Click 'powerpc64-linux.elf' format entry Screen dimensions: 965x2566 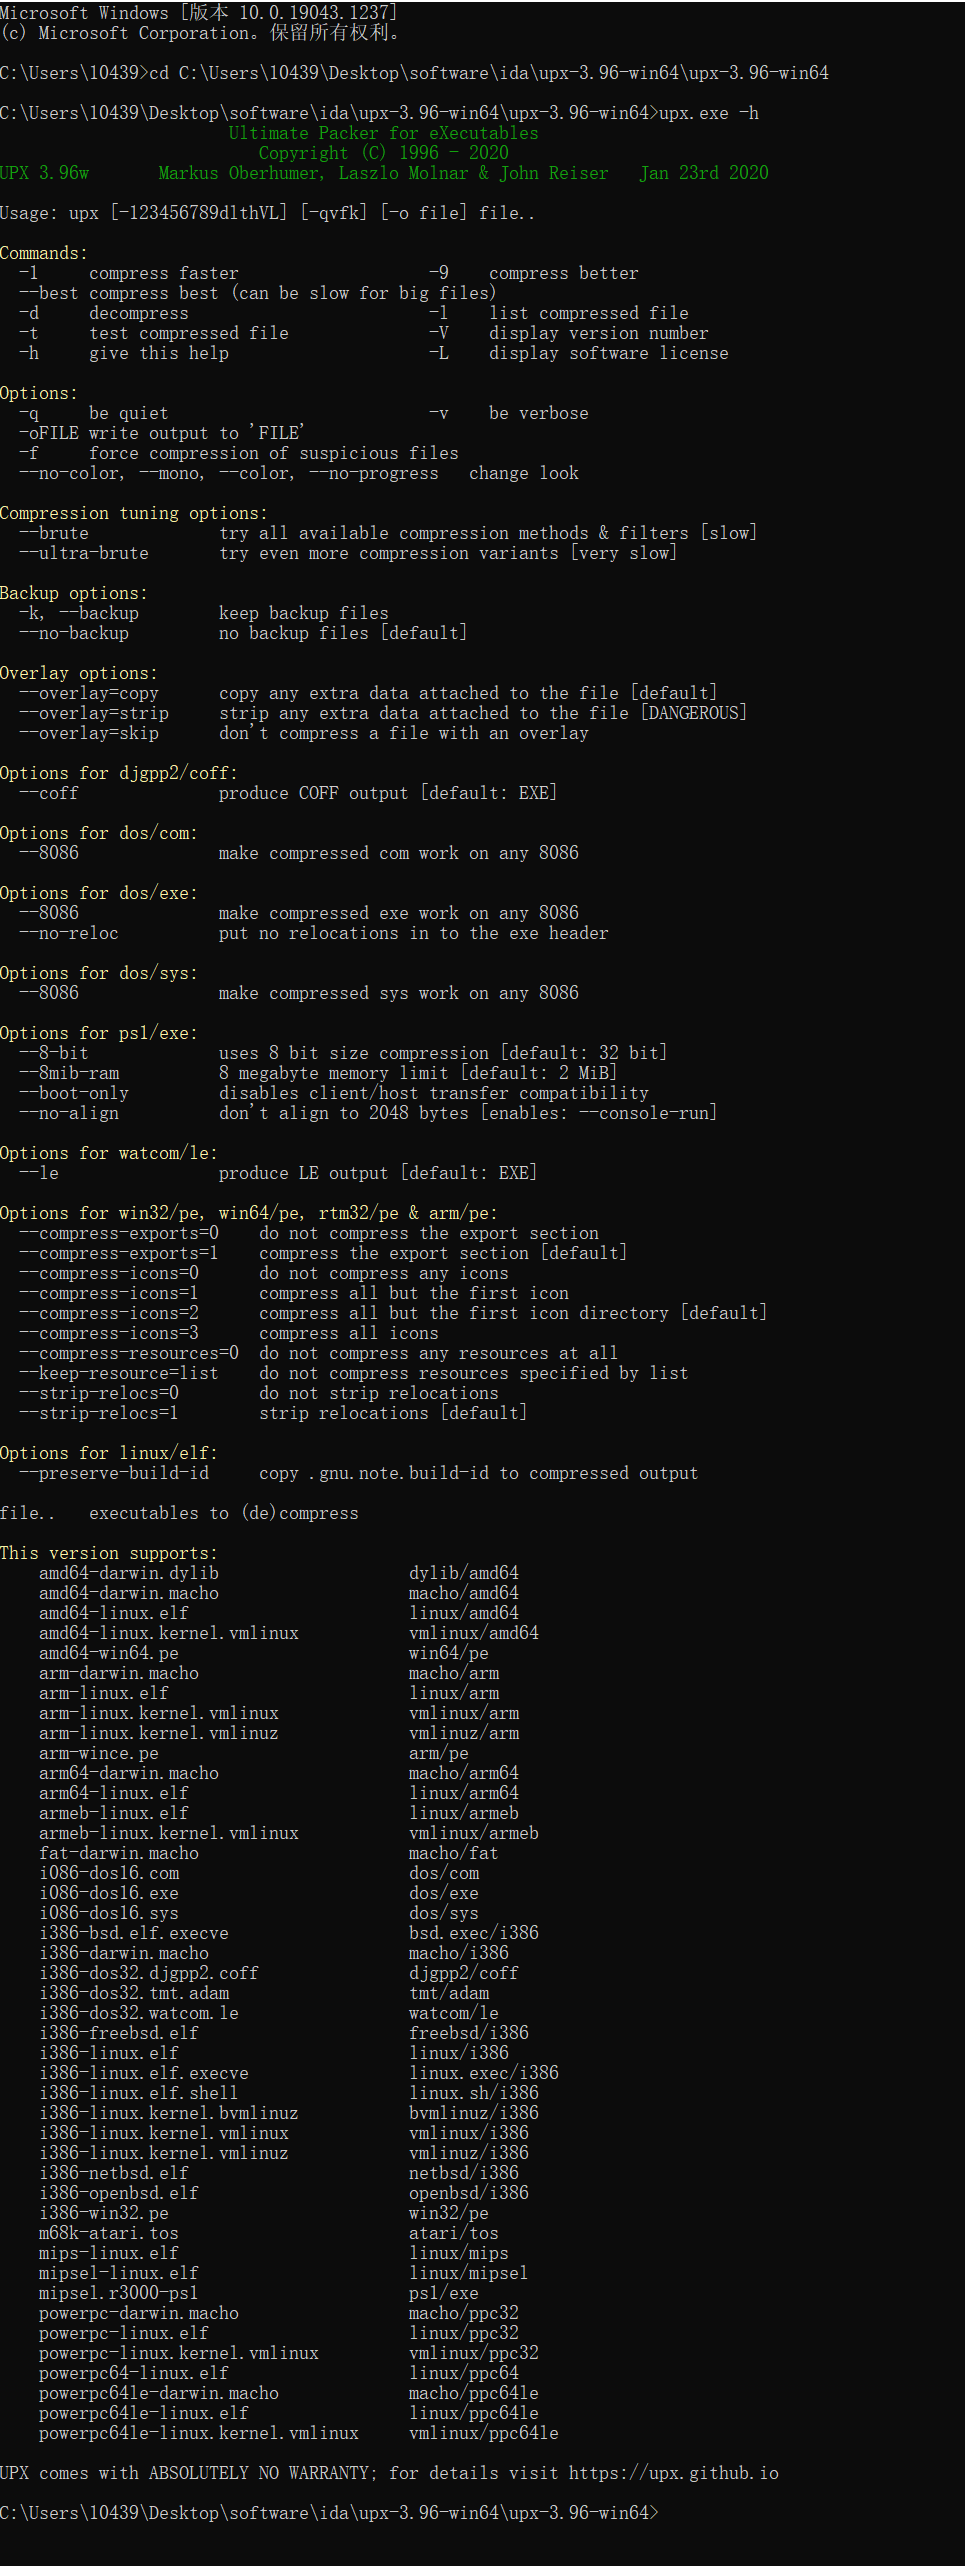pos(134,2373)
